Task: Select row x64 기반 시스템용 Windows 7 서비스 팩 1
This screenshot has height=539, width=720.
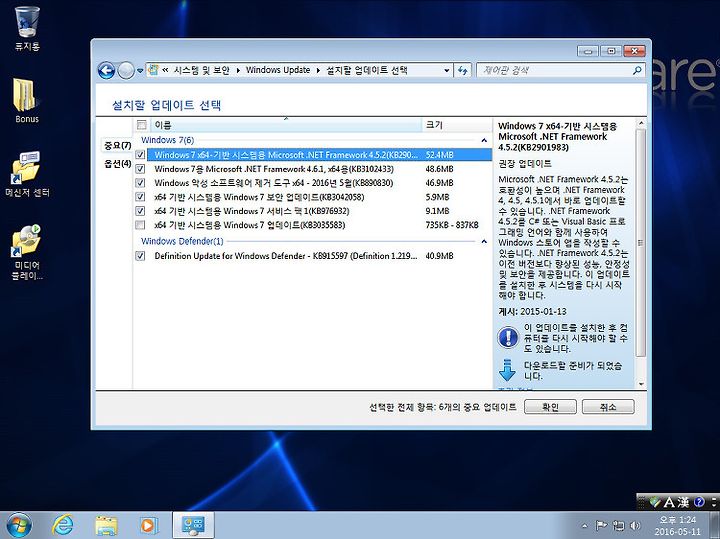Action: pyautogui.click(x=313, y=211)
